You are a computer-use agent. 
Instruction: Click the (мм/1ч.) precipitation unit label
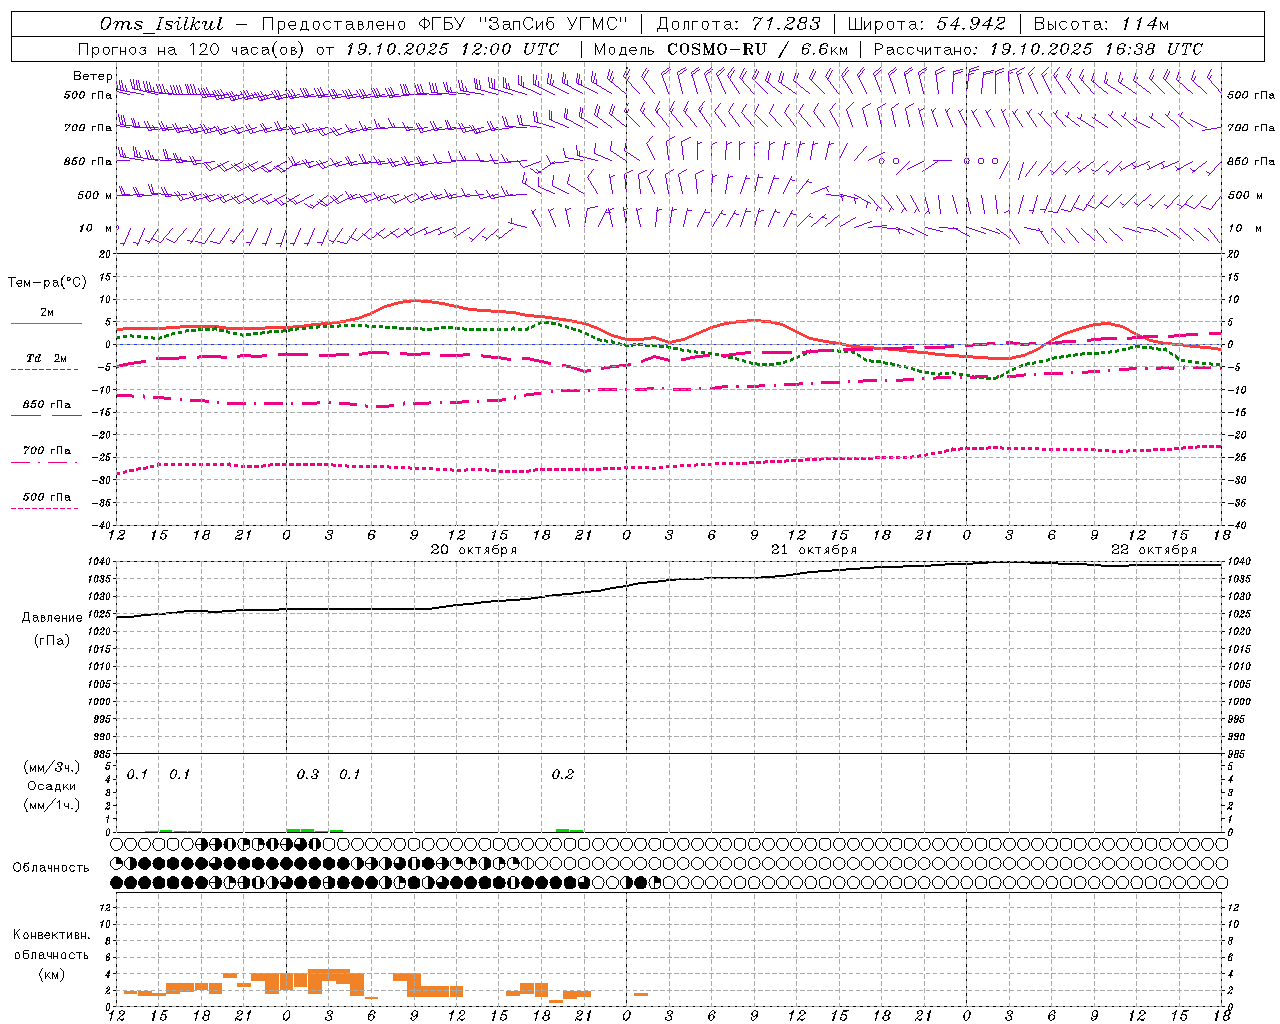pos(52,805)
